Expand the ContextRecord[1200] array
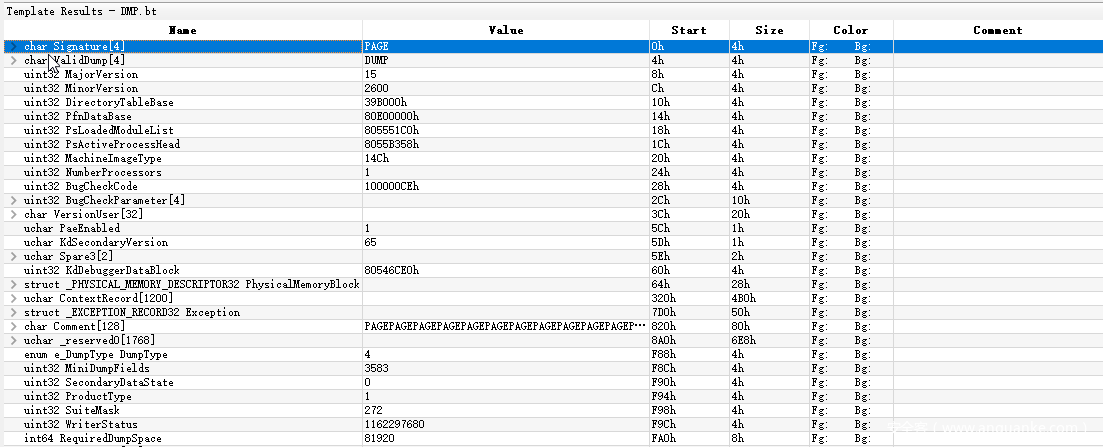Viewport: 1103px width, 447px height. click(13, 299)
